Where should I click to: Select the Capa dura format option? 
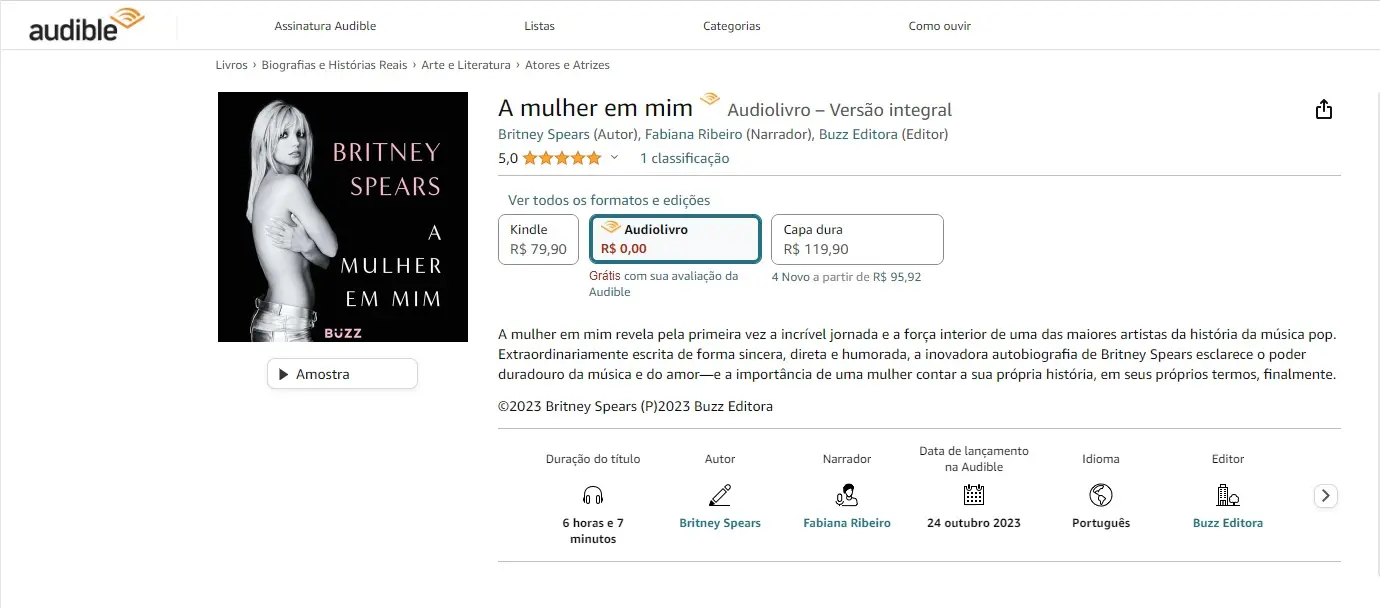pos(856,239)
